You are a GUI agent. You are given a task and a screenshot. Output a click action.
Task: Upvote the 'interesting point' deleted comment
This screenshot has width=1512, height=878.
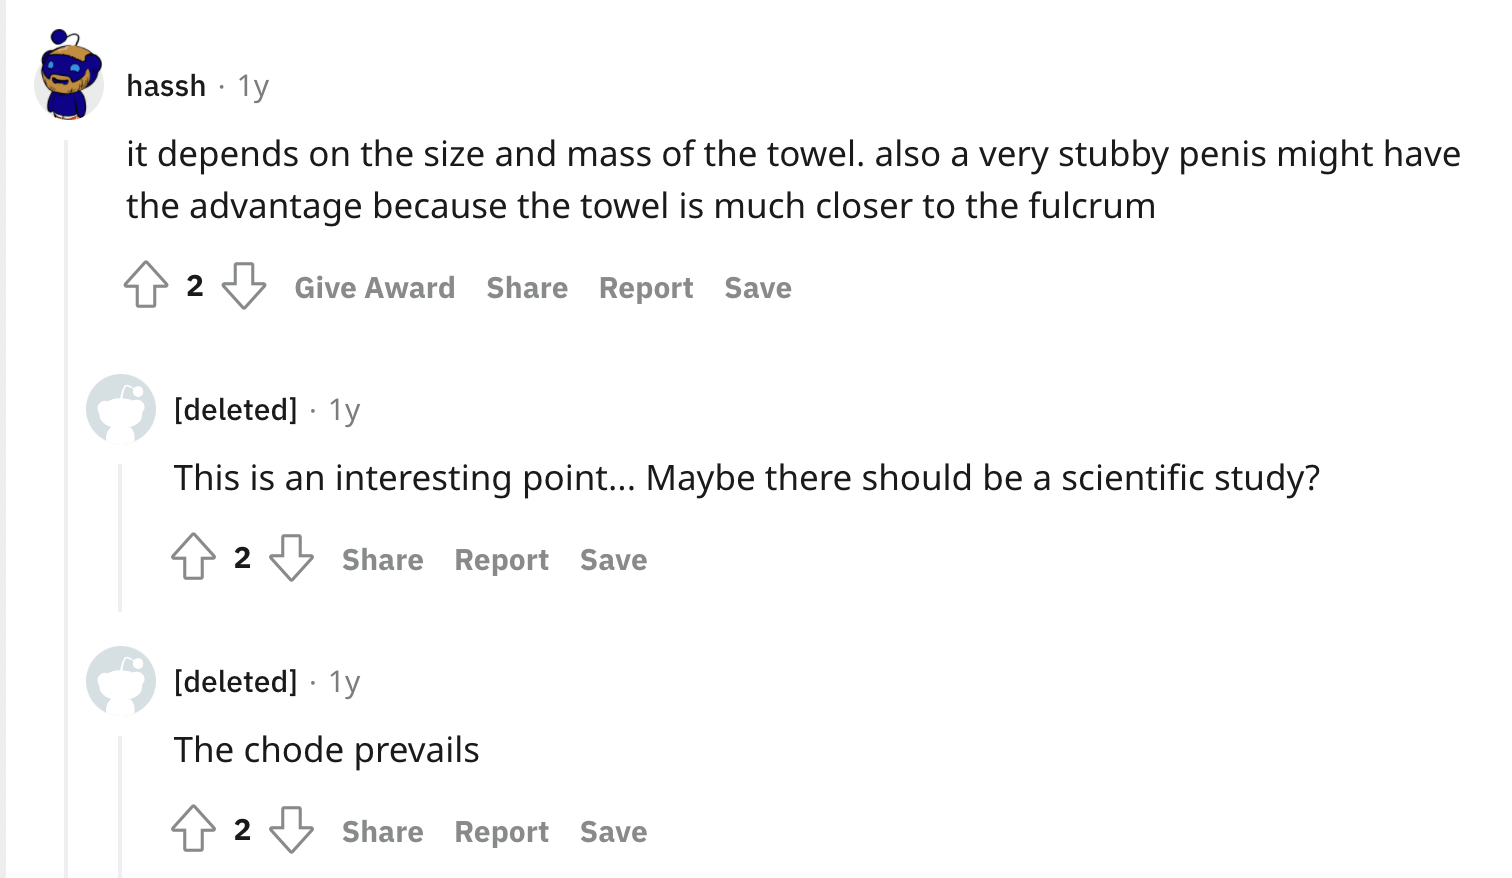click(x=193, y=557)
